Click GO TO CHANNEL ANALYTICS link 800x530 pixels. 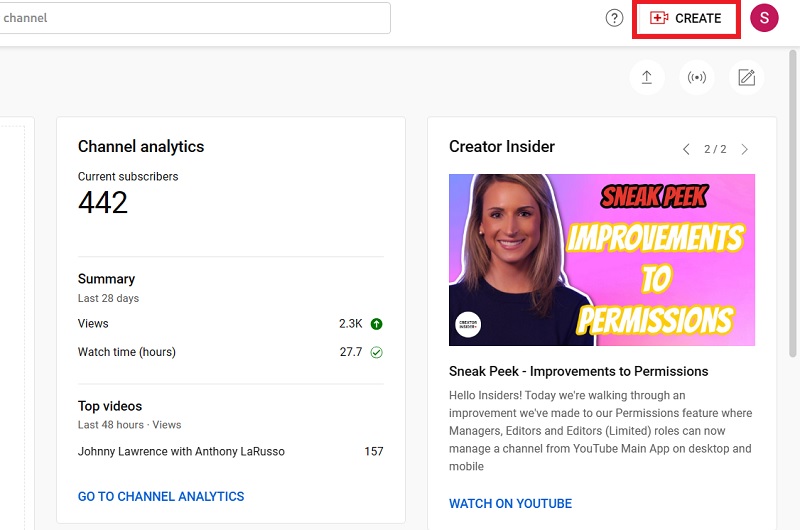click(x=161, y=496)
